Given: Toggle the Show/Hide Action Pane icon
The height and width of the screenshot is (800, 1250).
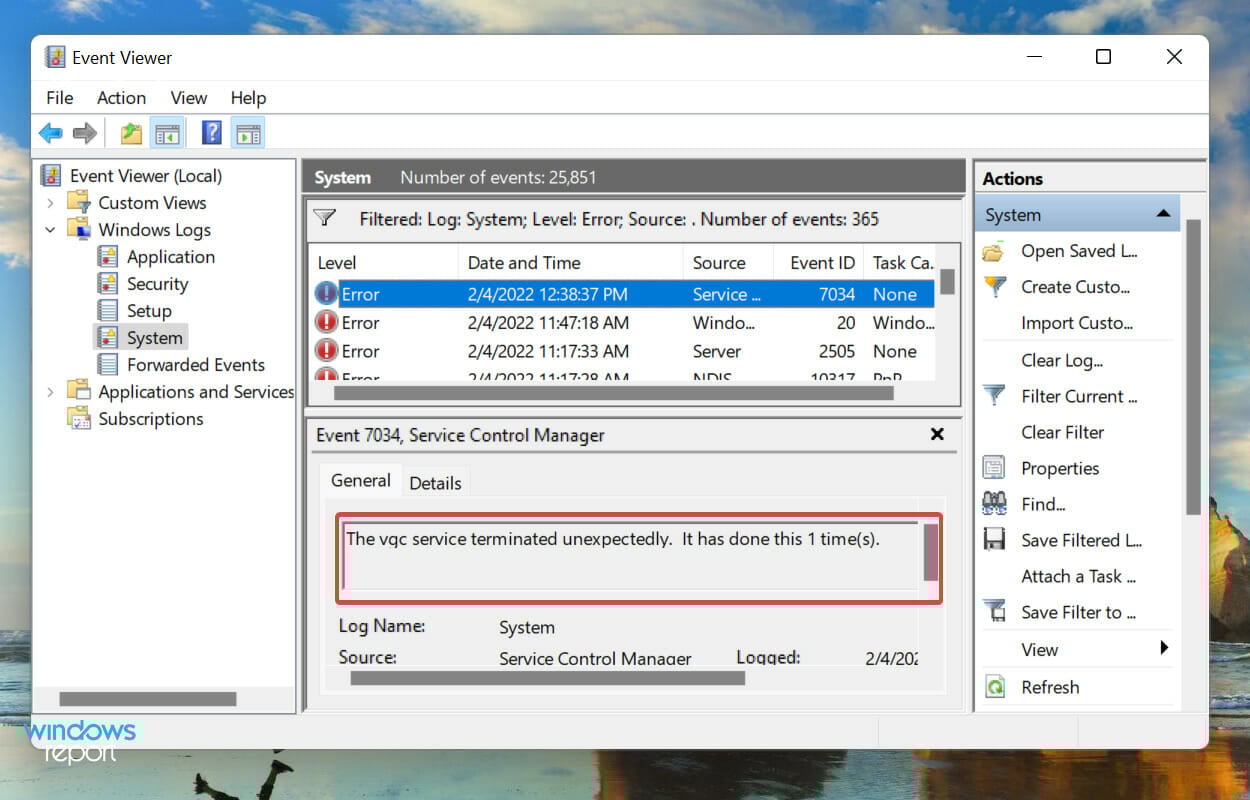Looking at the screenshot, I should pos(247,133).
